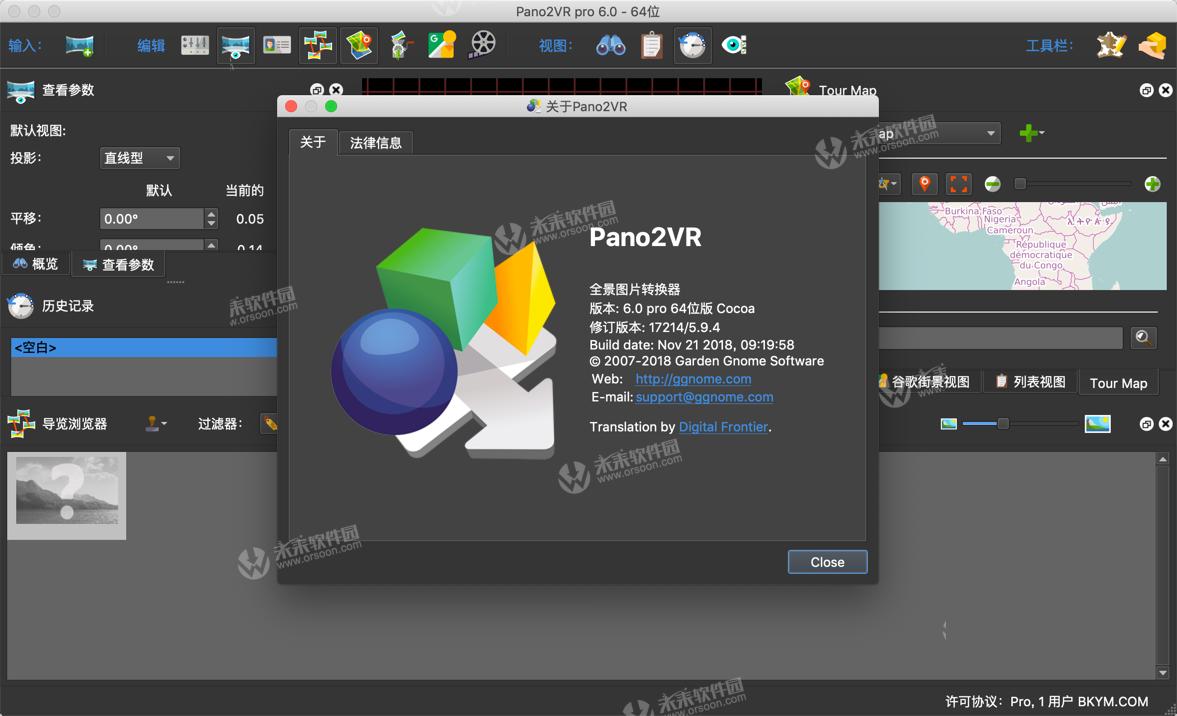Open the green plus add-map dropdown
The width and height of the screenshot is (1177, 716).
[1032, 134]
